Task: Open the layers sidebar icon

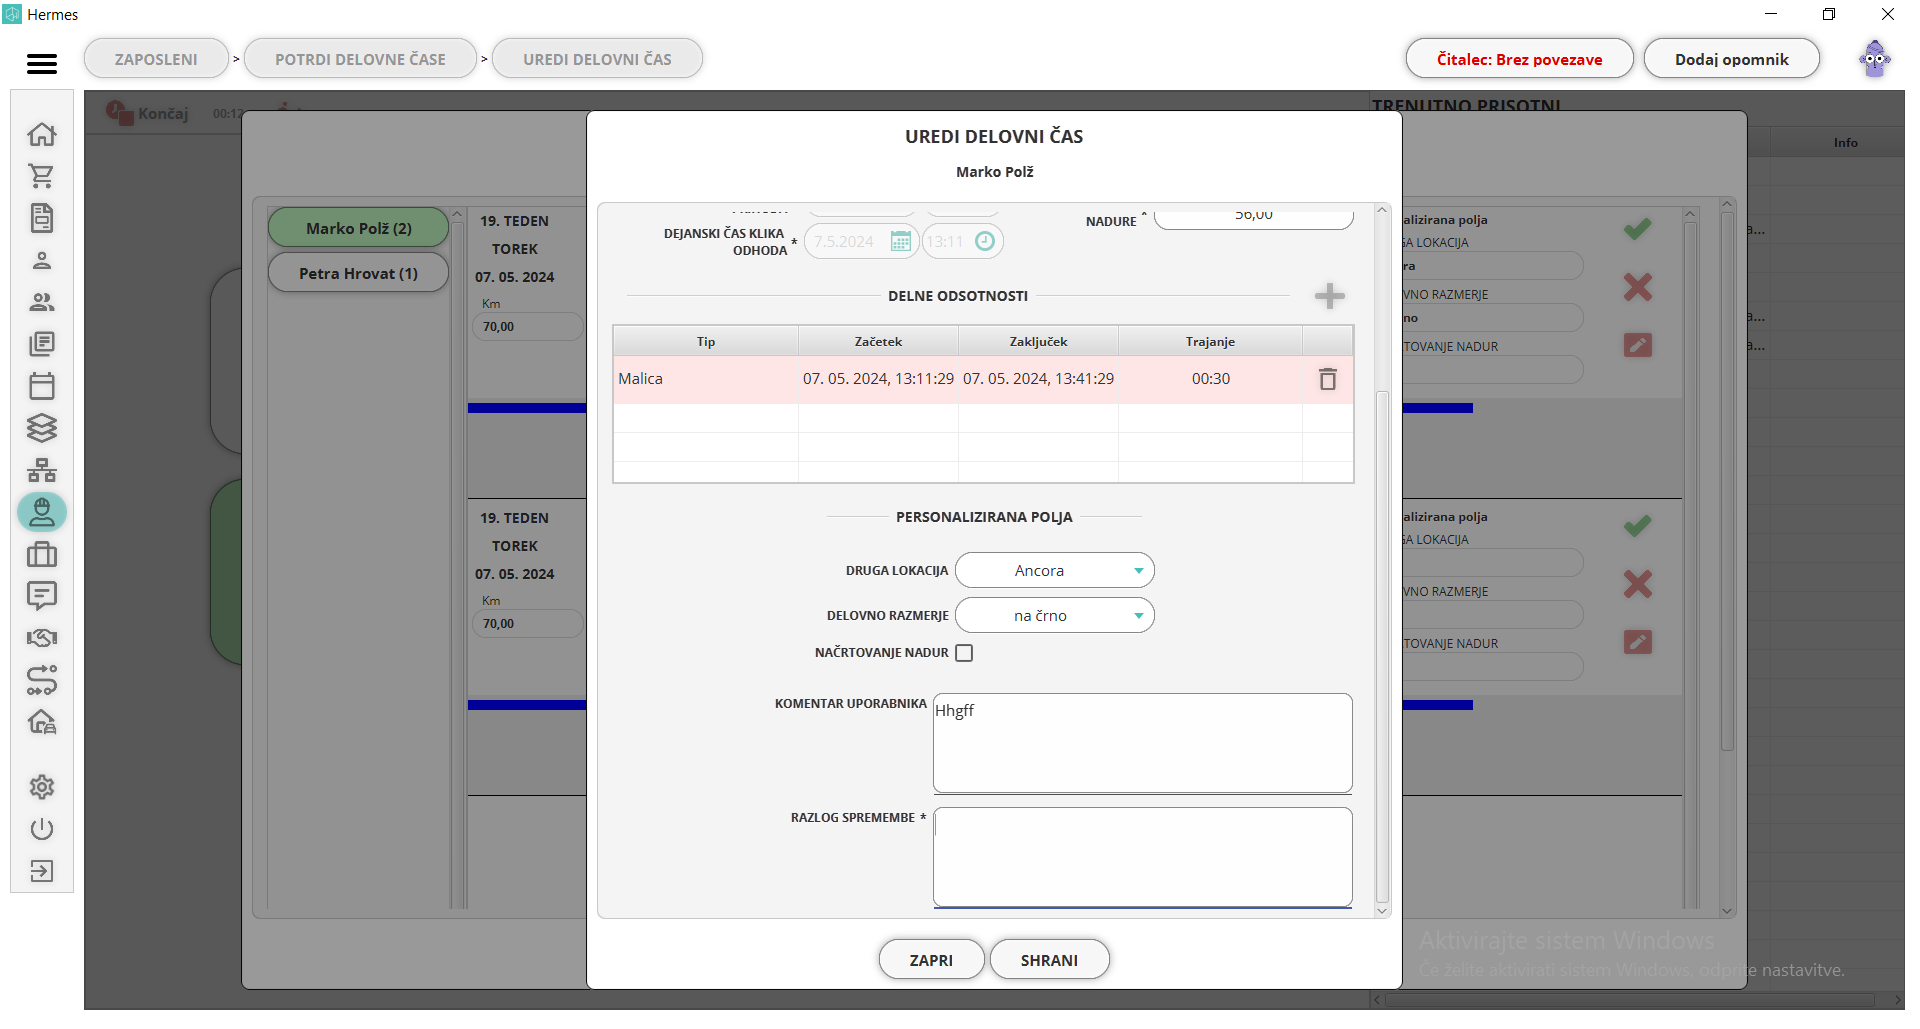Action: pyautogui.click(x=42, y=428)
